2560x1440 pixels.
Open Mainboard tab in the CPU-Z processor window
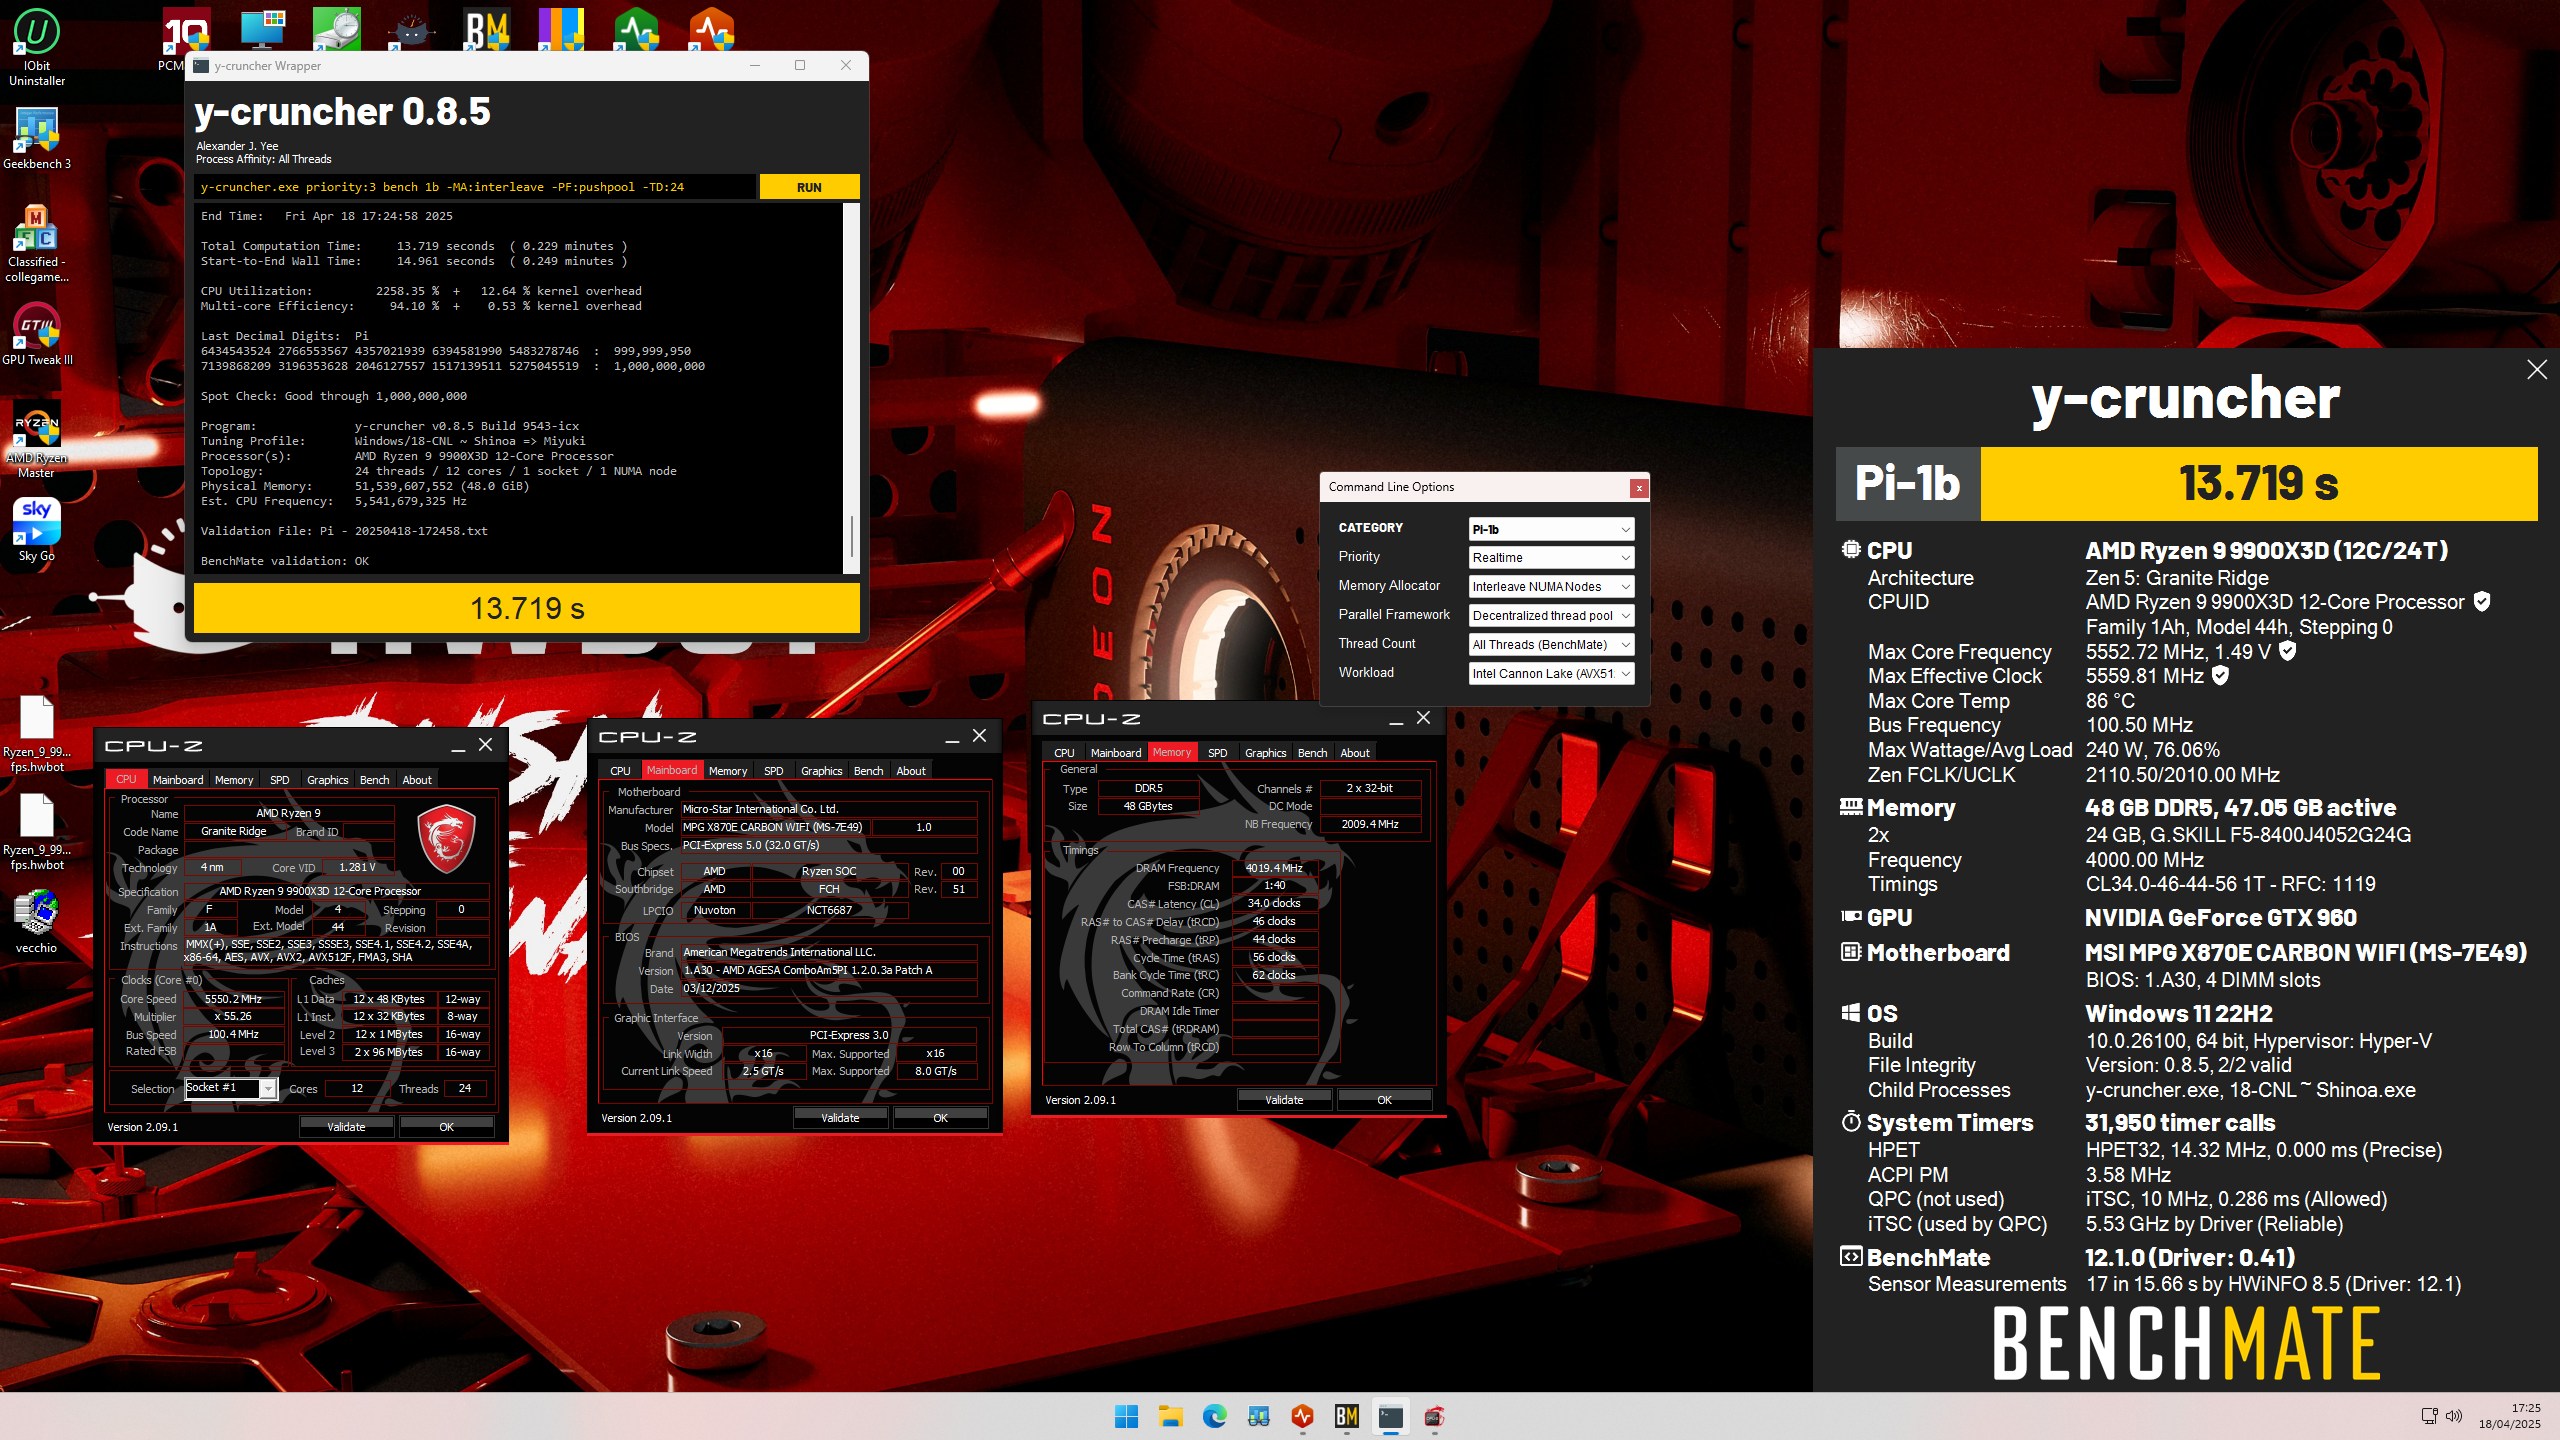177,780
